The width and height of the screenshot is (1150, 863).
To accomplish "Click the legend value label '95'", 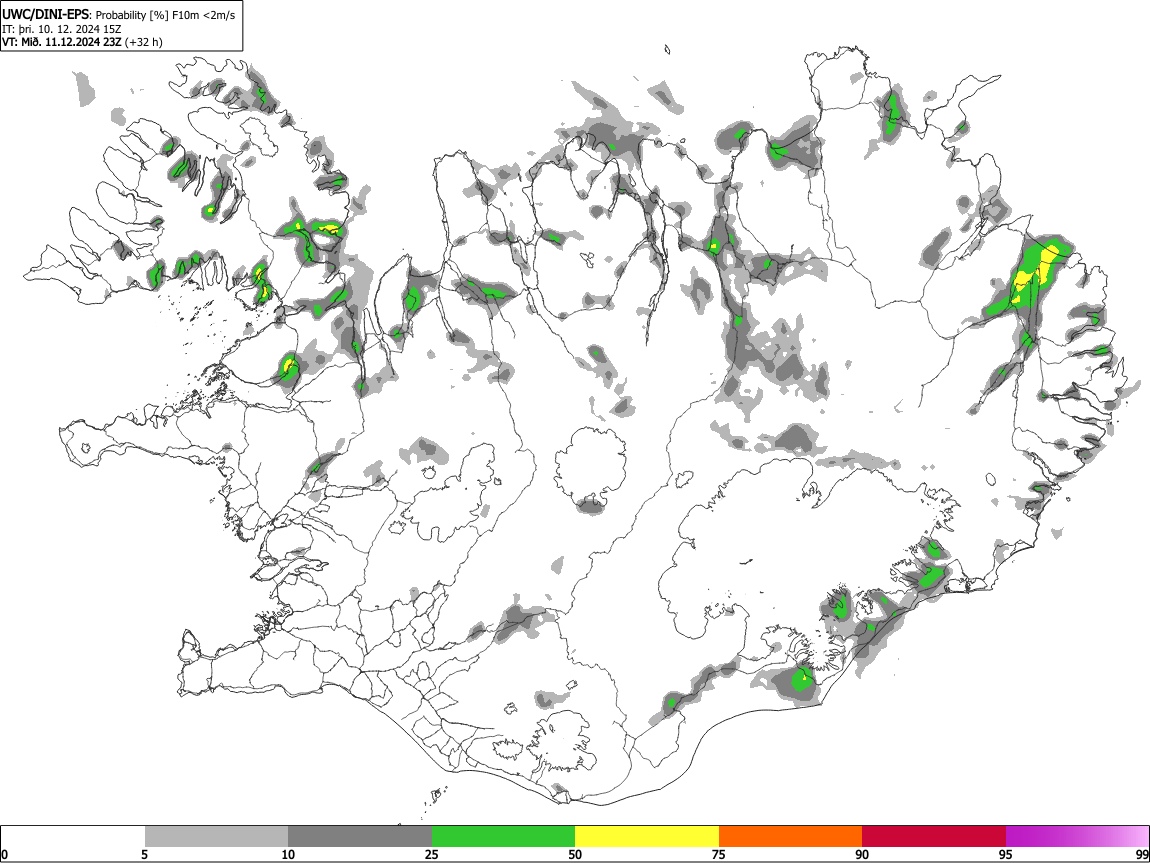I will click(x=1006, y=854).
